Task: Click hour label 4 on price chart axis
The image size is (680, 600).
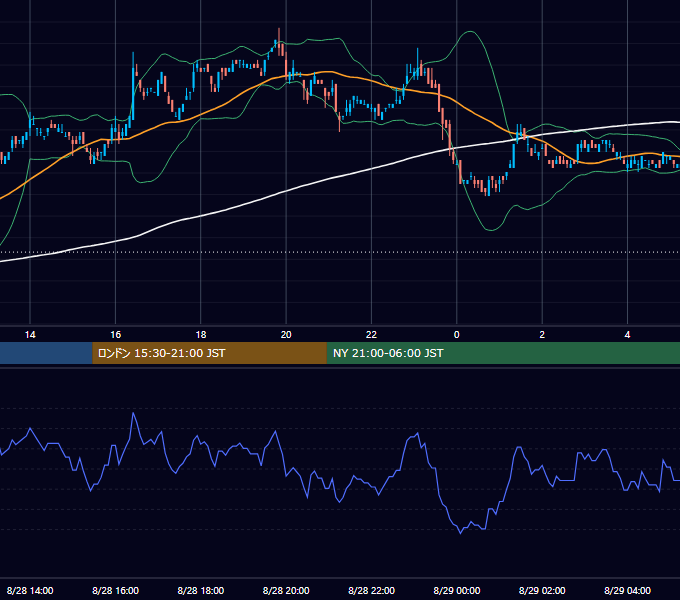Action: pos(627,335)
